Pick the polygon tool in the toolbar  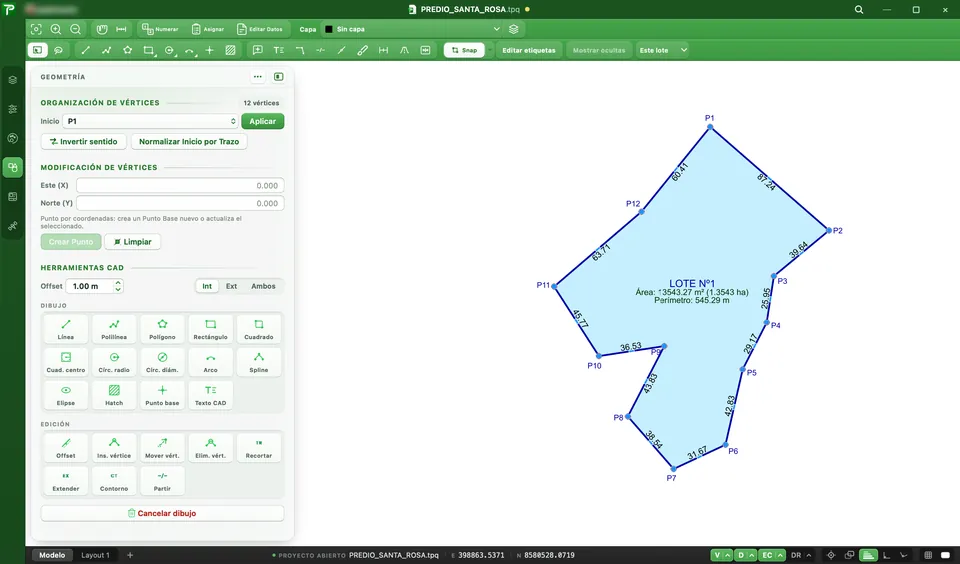[x=127, y=50]
